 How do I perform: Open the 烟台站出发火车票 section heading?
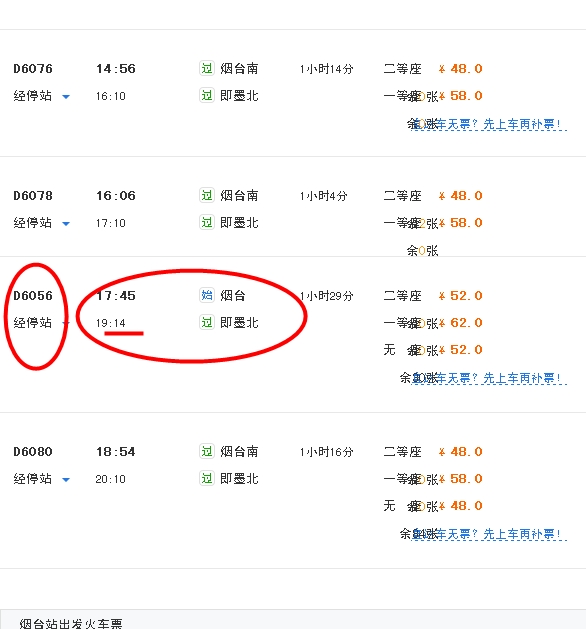(71, 623)
